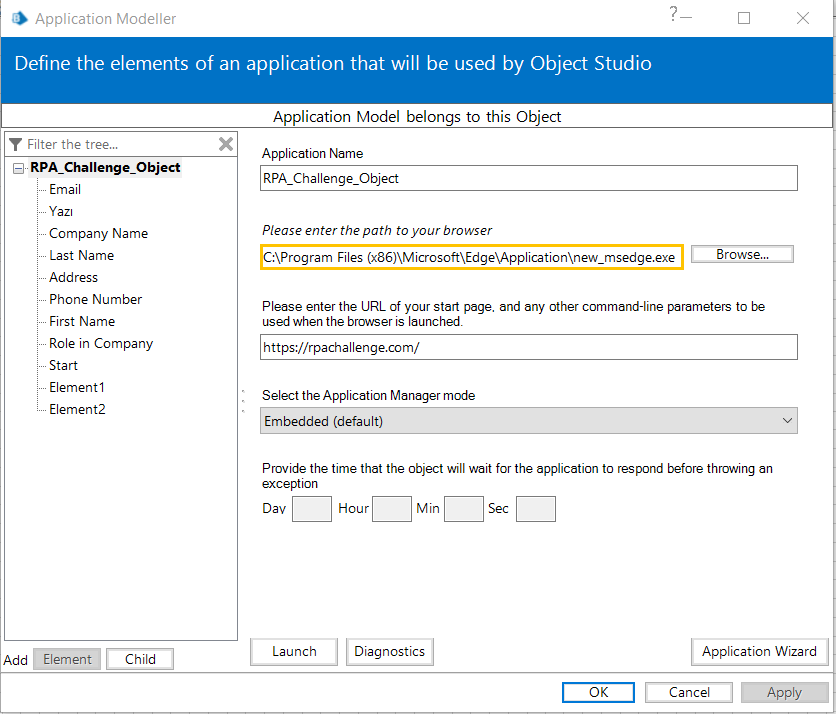Image resolution: width=836 pixels, height=714 pixels.
Task: Clear the tree filter with X icon
Action: [226, 144]
